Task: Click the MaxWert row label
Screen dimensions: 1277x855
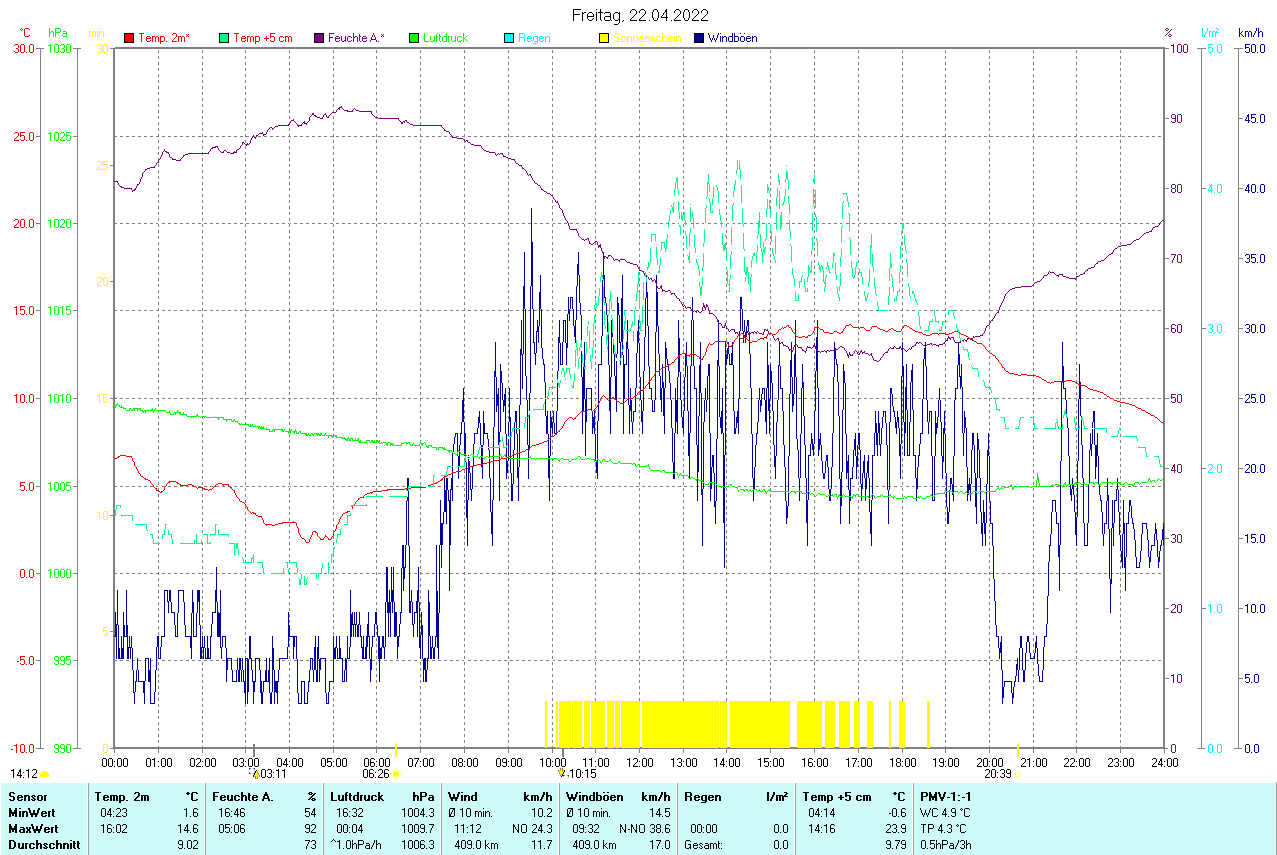Action: coord(32,829)
